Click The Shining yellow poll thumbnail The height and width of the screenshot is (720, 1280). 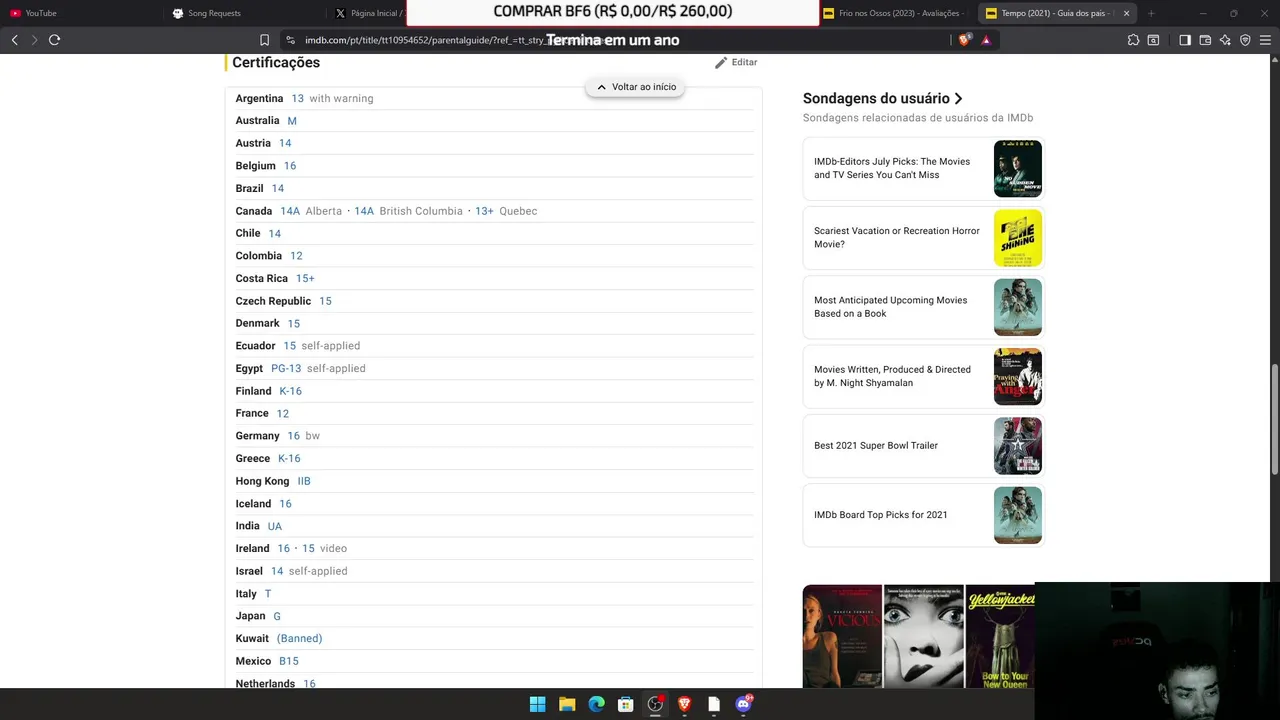[x=1018, y=238]
